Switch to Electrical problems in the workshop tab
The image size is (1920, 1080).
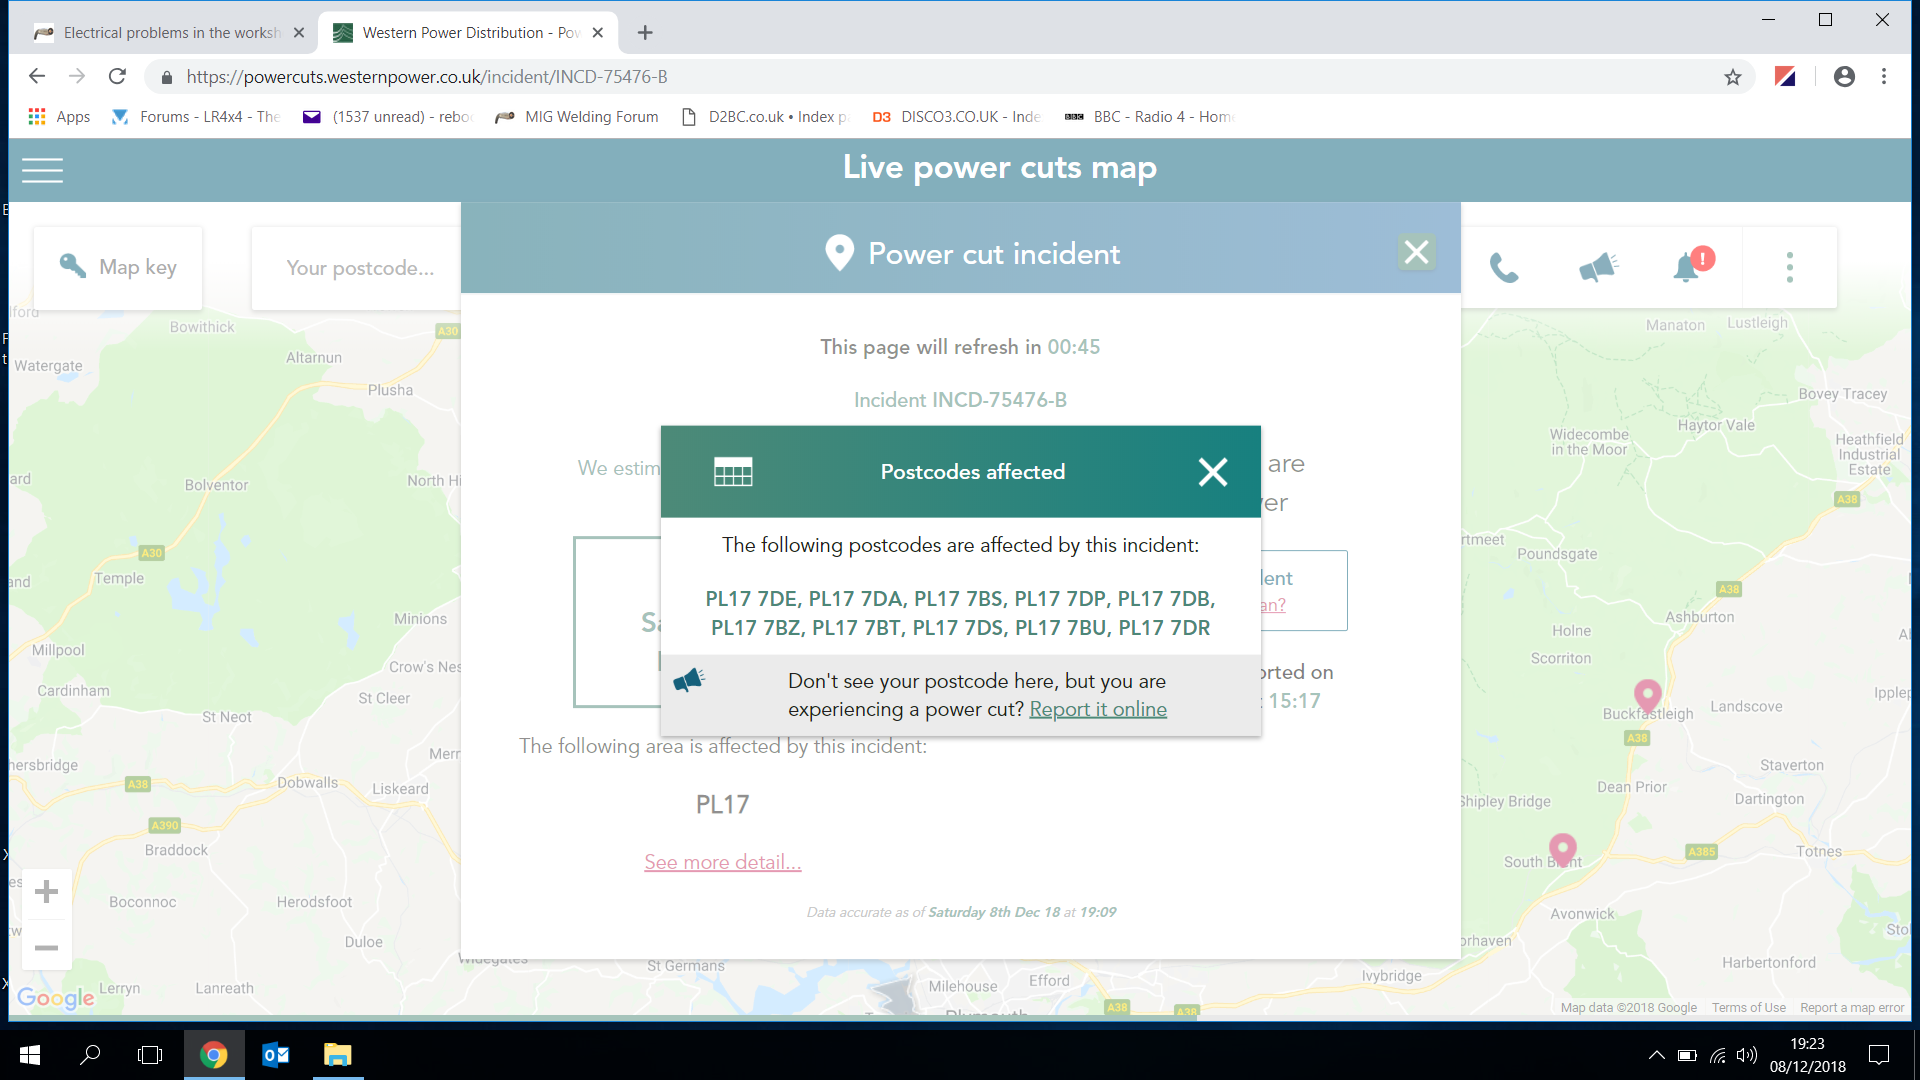pos(170,33)
